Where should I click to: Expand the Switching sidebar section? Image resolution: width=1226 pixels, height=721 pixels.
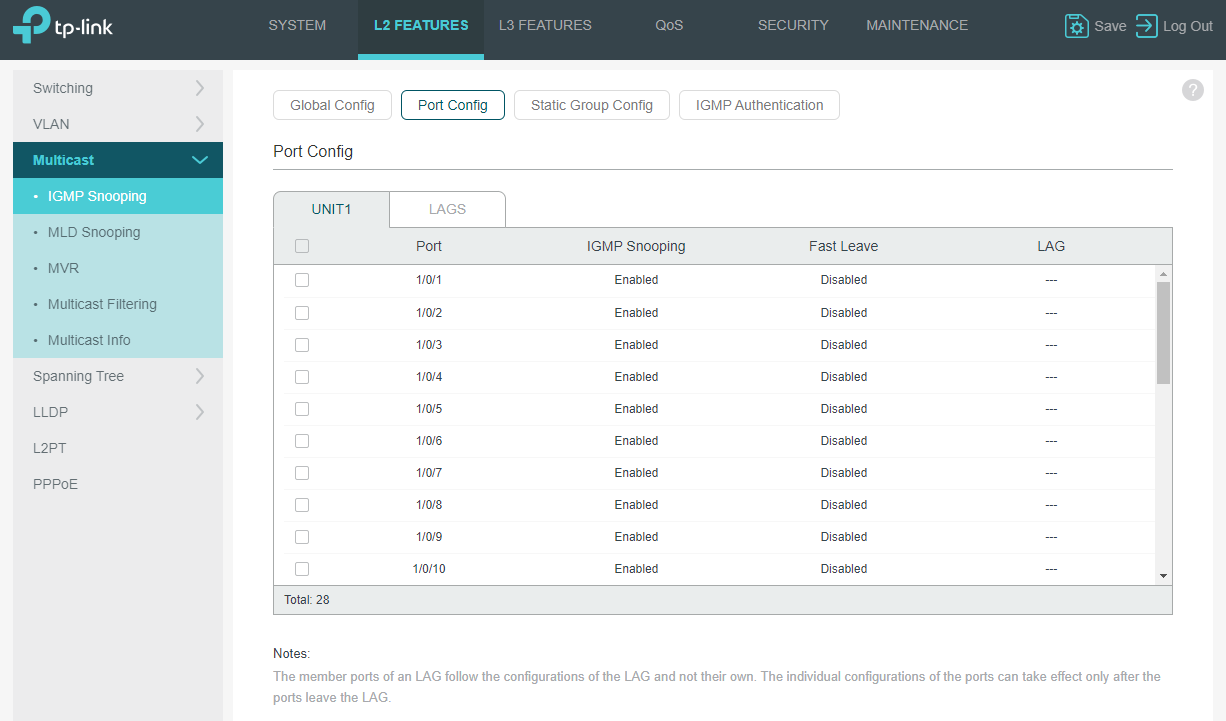118,88
